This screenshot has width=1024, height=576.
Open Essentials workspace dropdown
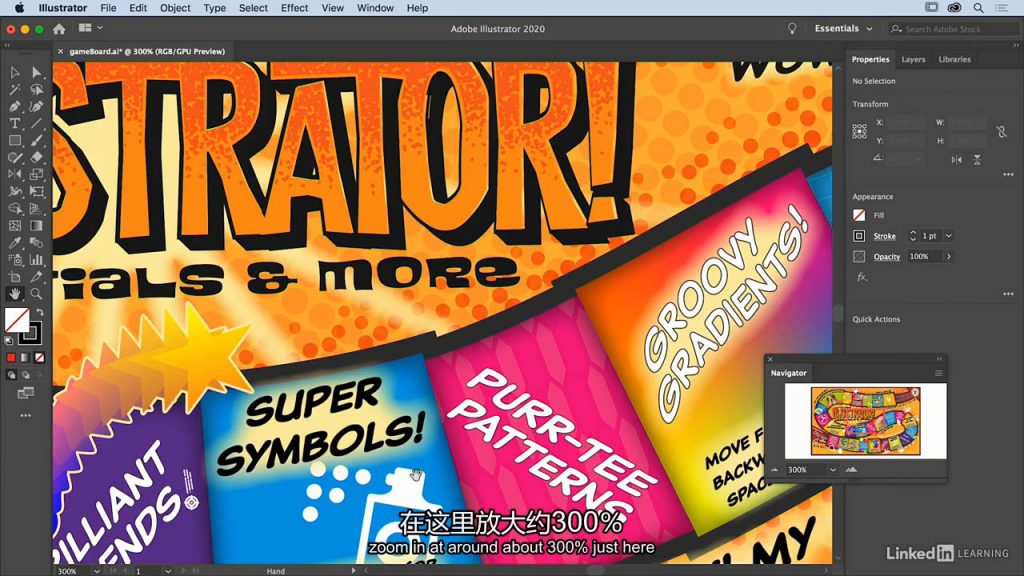pyautogui.click(x=843, y=29)
